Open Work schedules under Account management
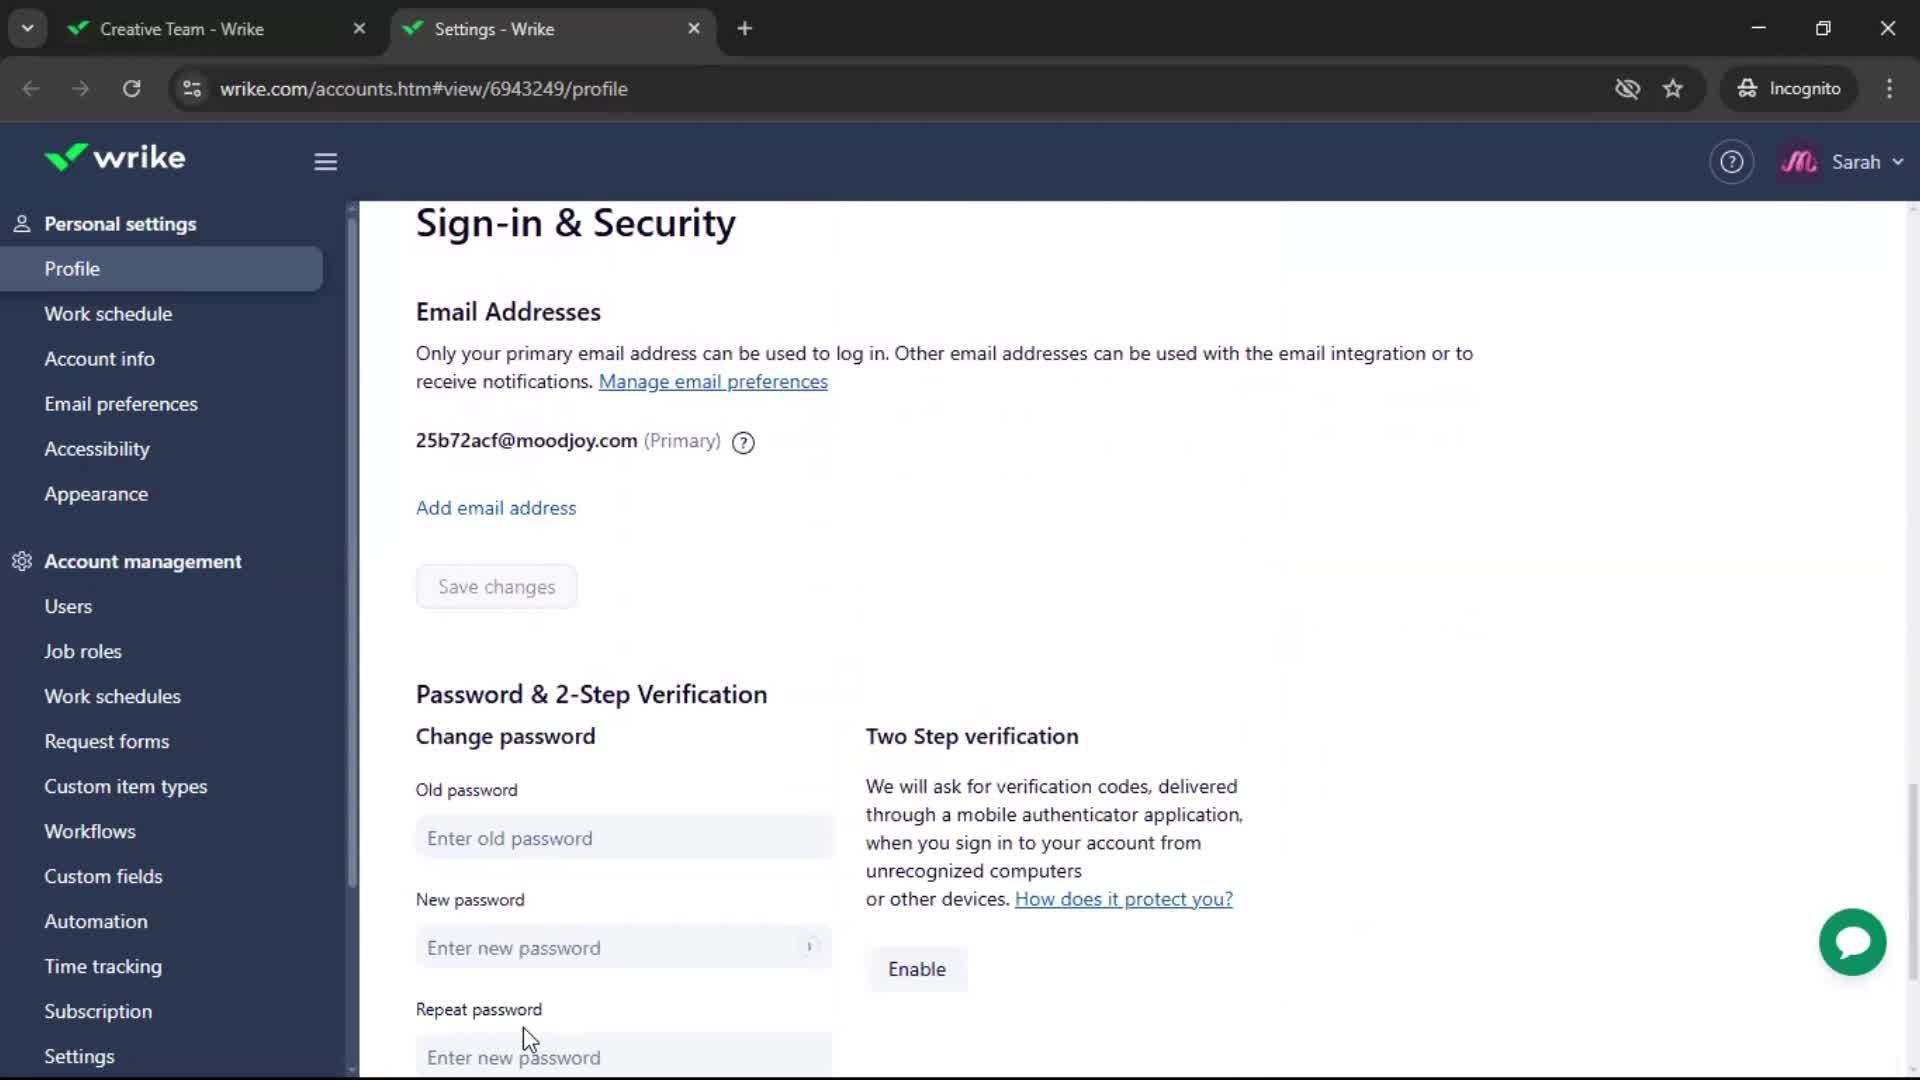Screen dimensions: 1920x1080 [x=112, y=697]
